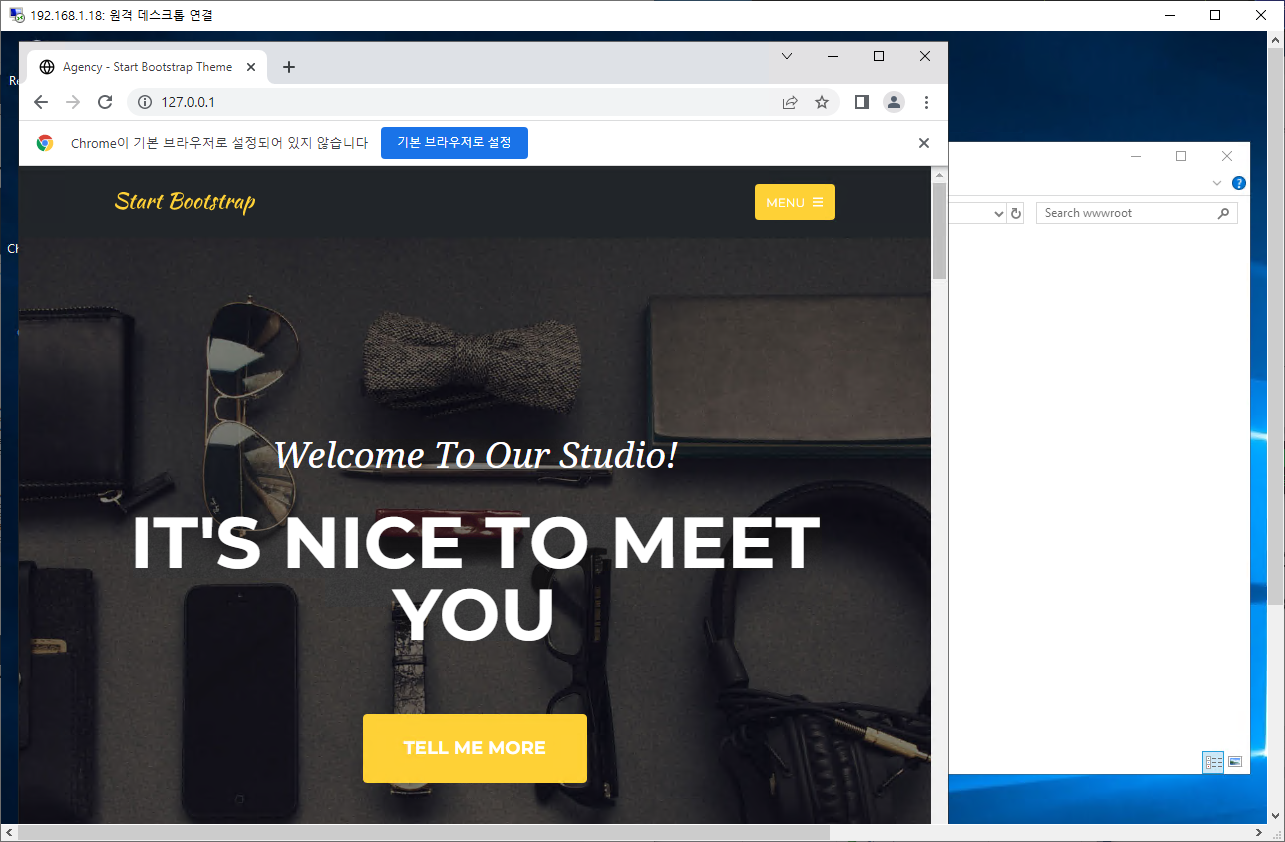
Task: Expand Explorer address history dropdown
Action: click(998, 213)
